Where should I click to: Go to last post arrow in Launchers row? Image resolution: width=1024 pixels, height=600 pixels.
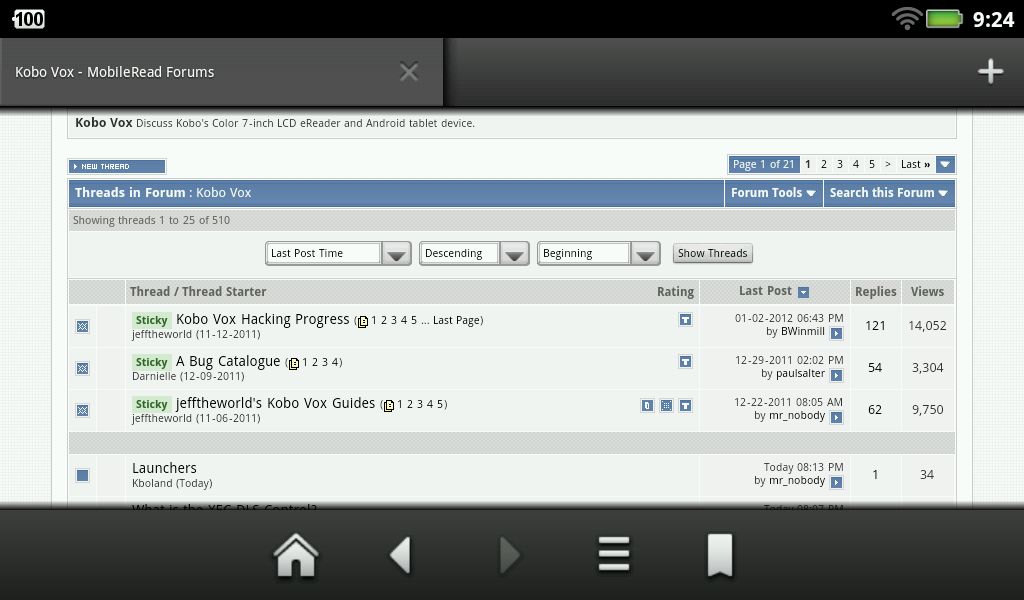coord(836,482)
